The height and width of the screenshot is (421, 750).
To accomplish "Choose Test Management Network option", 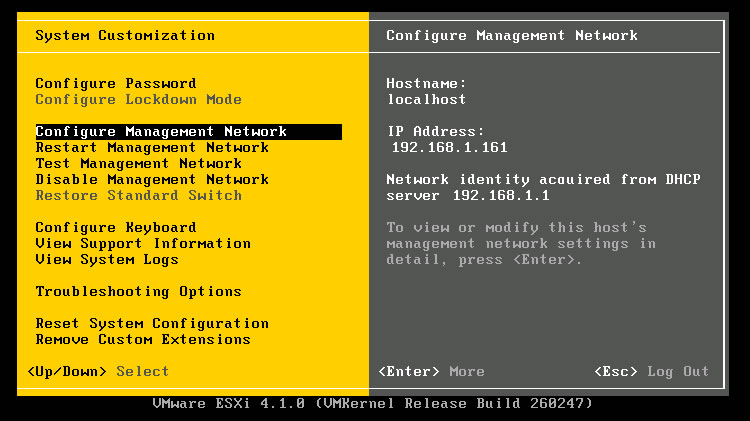I will (138, 164).
